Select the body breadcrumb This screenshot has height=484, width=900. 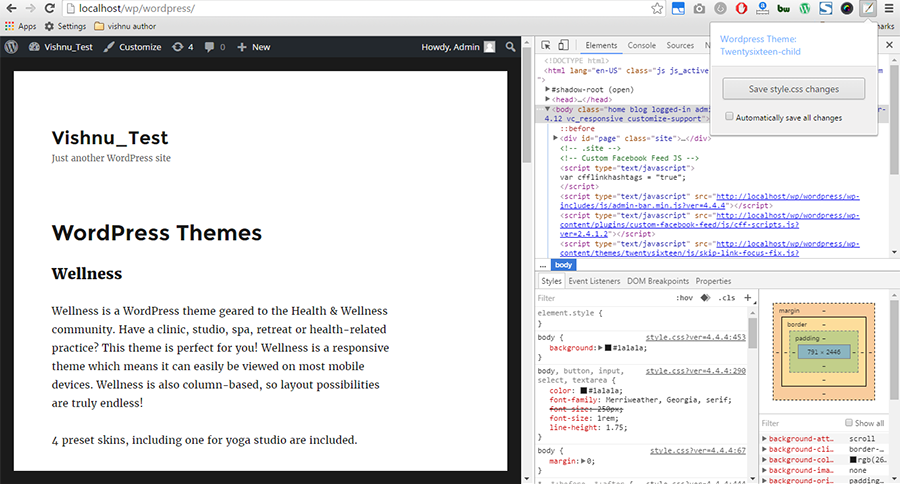point(563,265)
